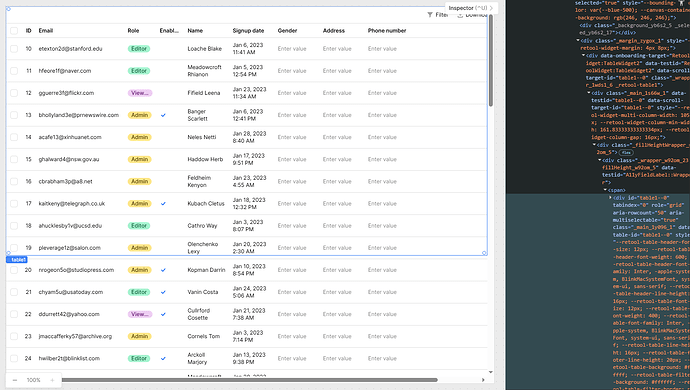Click the vertical scrollbar down arrow
Viewport: 690px width, 390px height.
click(x=491, y=372)
